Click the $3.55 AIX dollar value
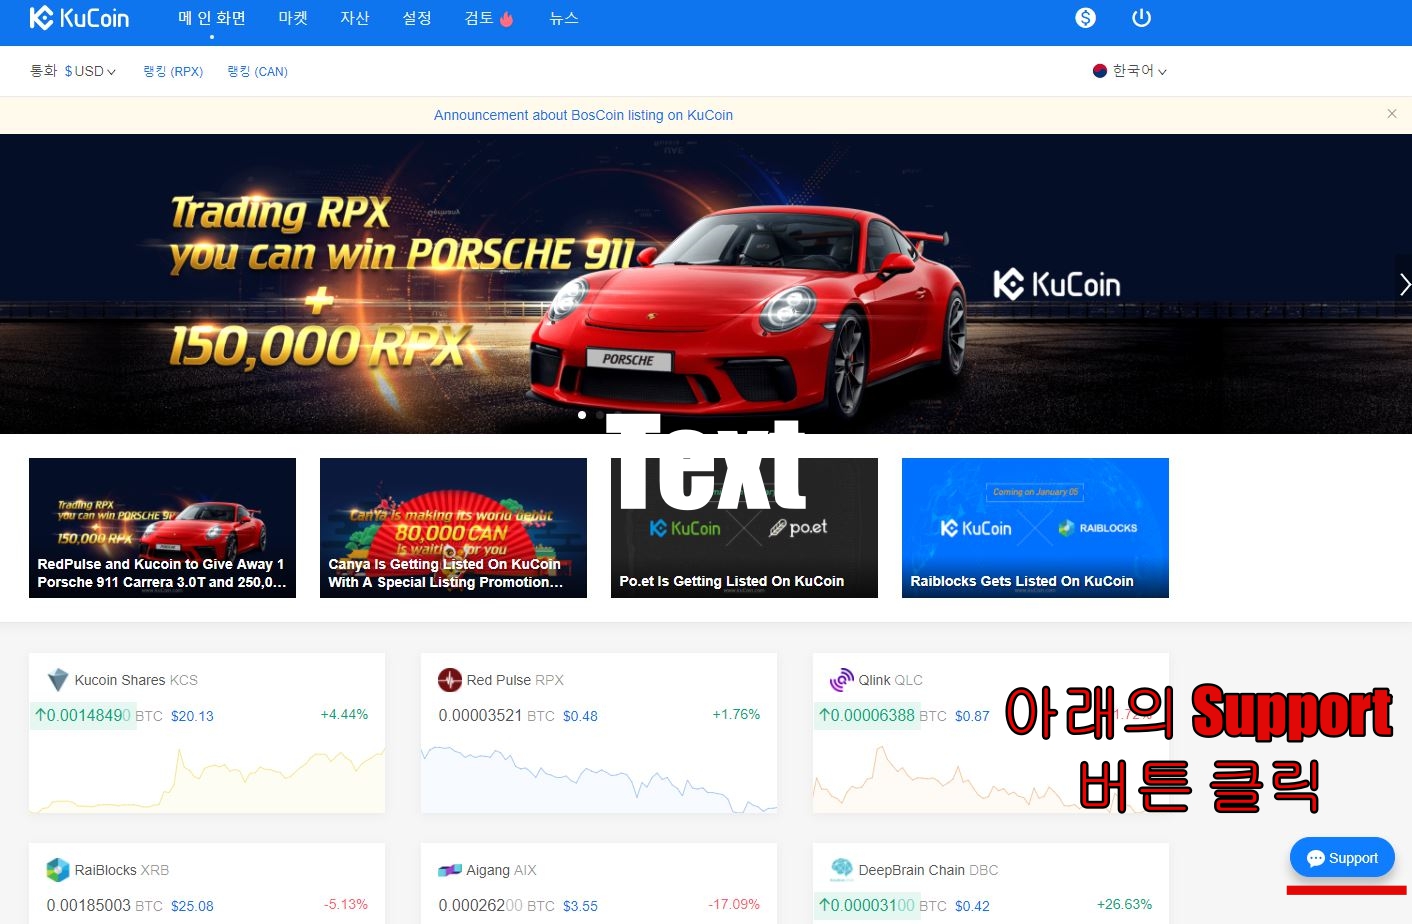1412x924 pixels. 580,906
